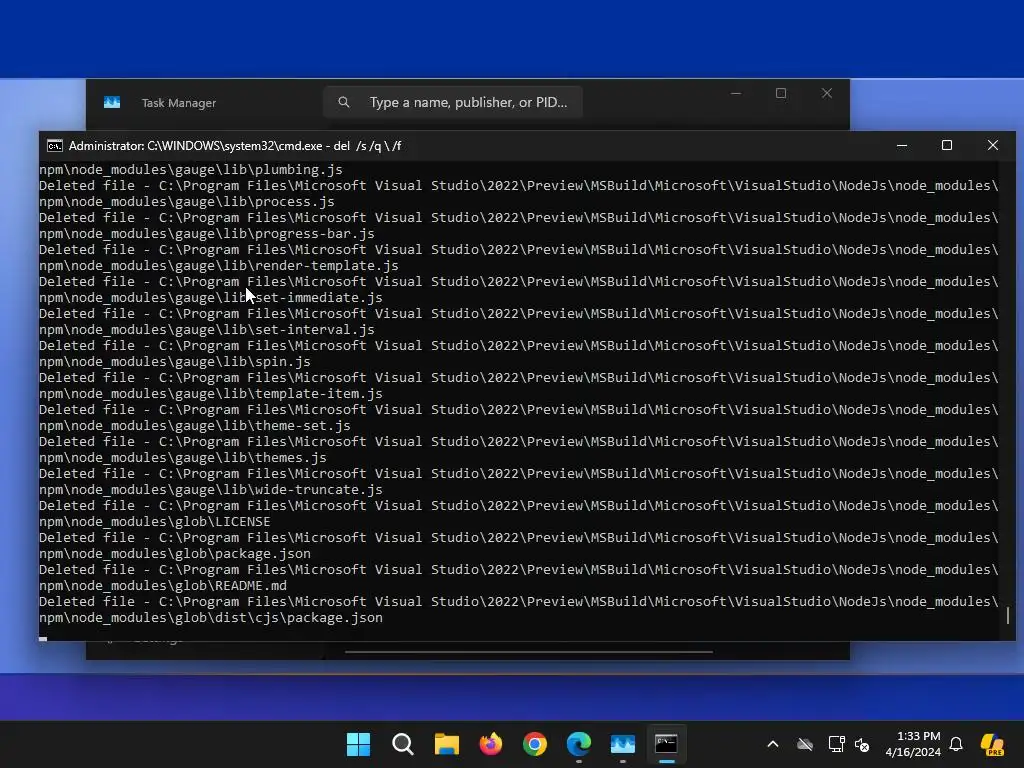This screenshot has width=1024, height=768.
Task: Click the line ending 'render-template.js'
Action: pos(219,266)
